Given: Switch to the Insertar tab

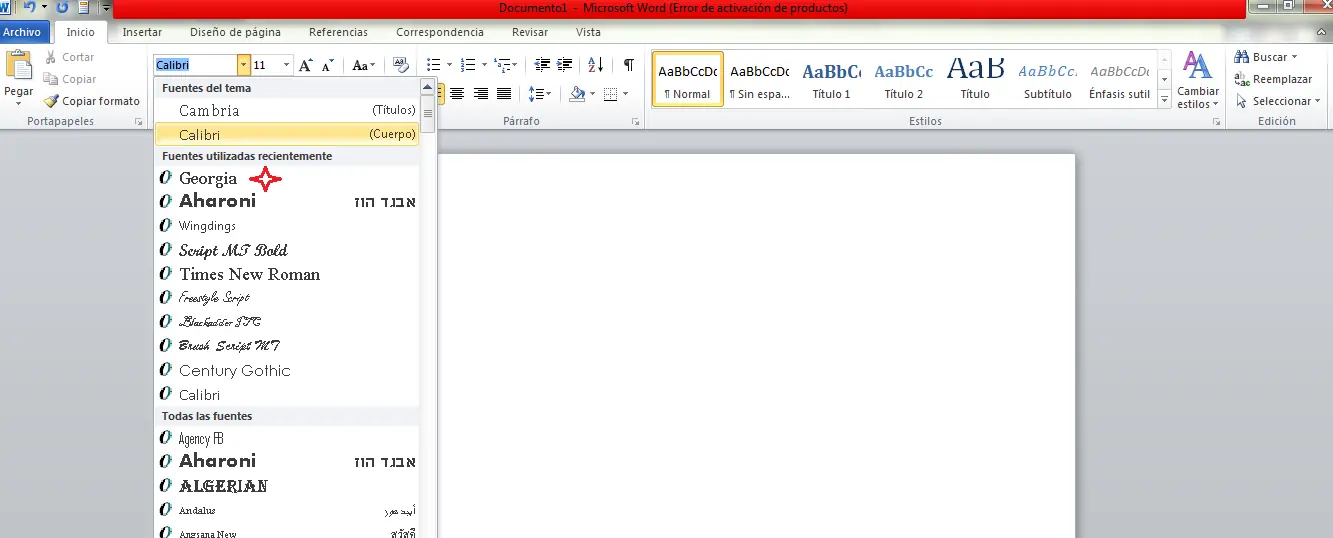Looking at the screenshot, I should (142, 32).
